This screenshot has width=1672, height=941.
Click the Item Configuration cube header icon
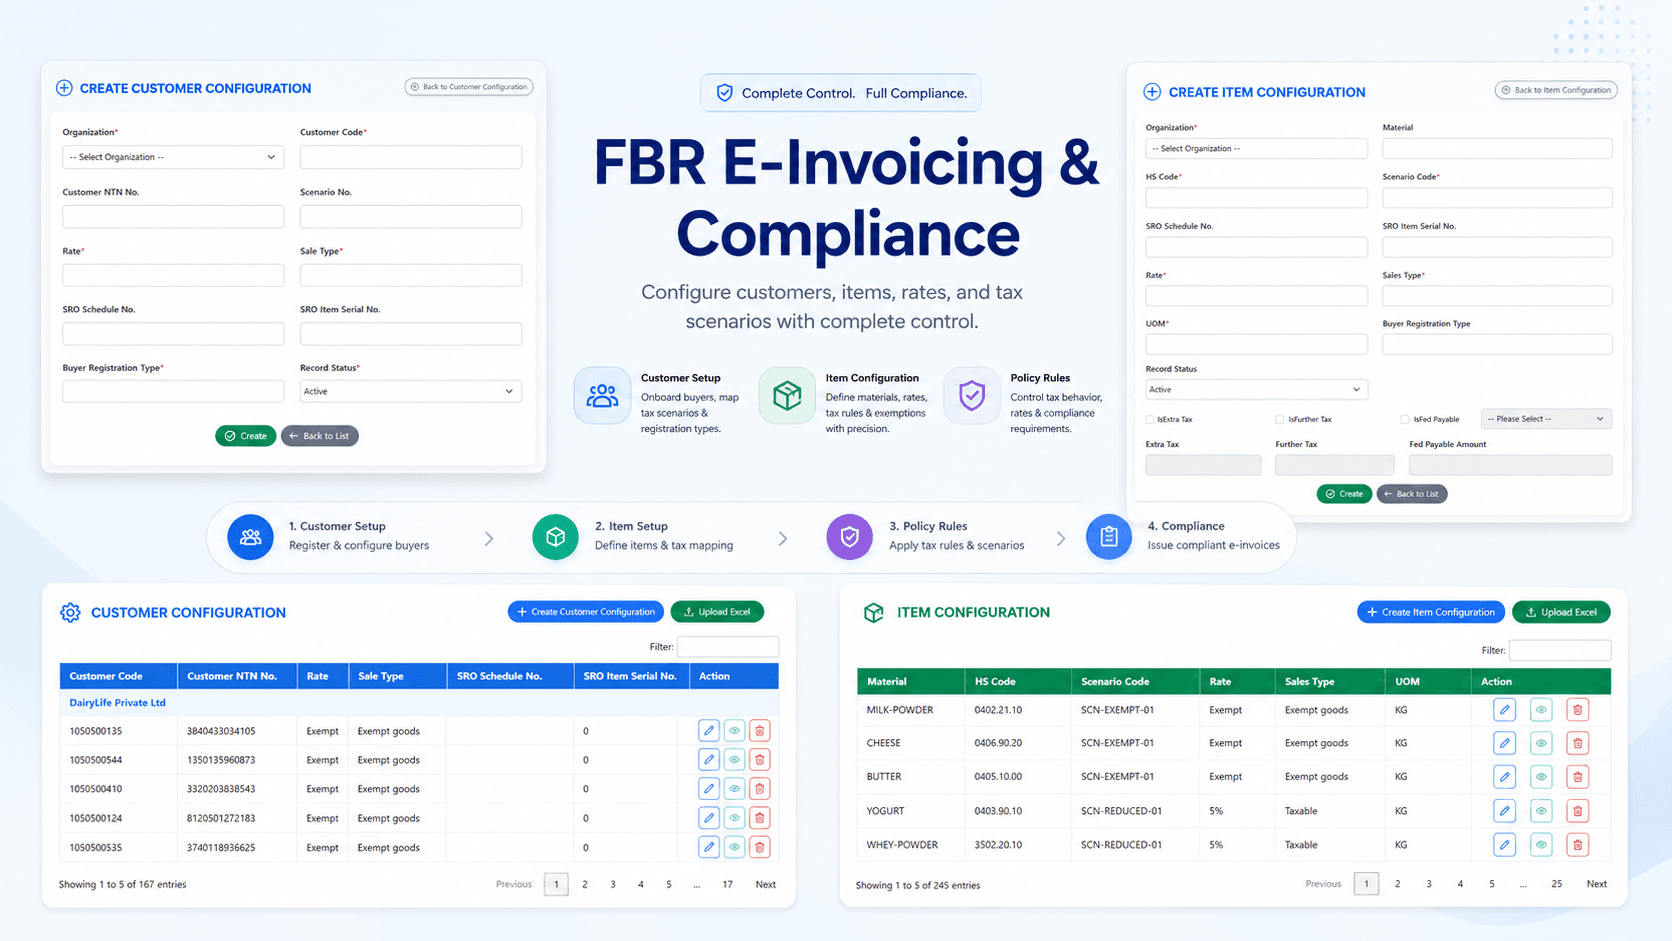point(874,613)
